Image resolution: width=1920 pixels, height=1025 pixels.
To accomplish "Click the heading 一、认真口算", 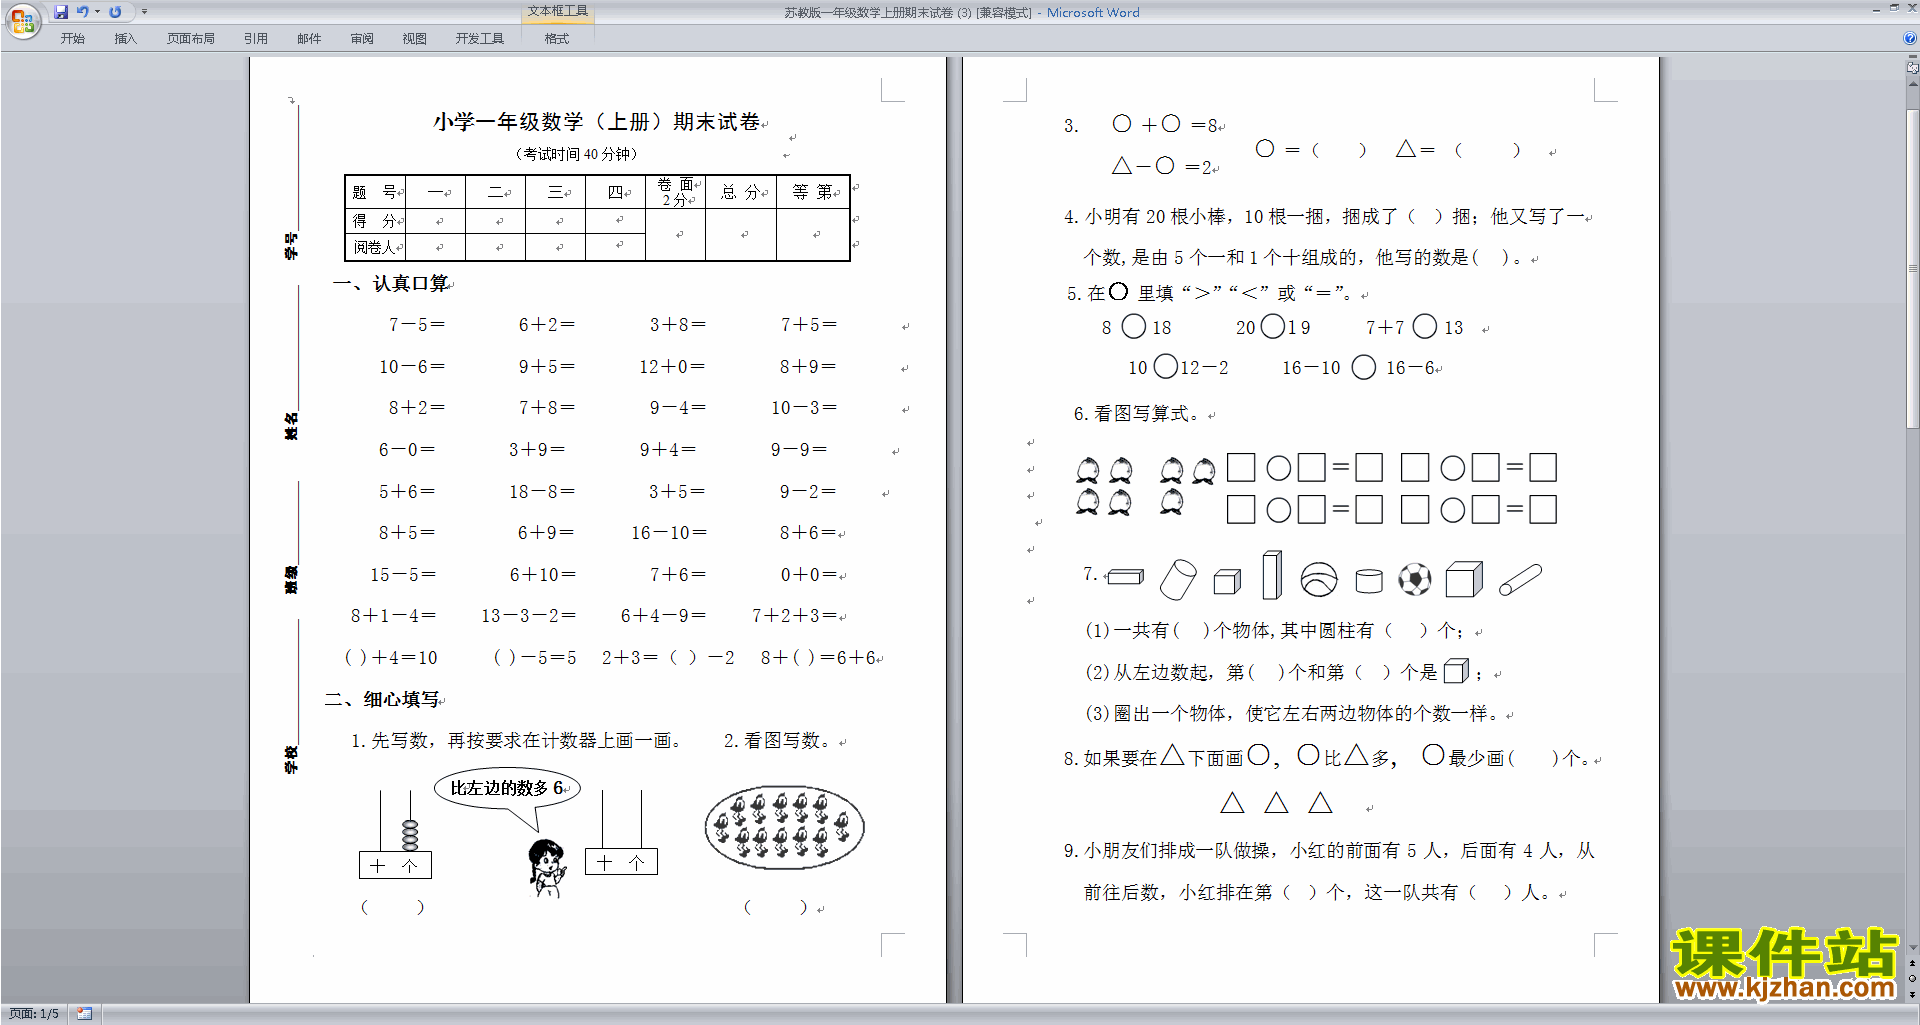I will coord(391,284).
